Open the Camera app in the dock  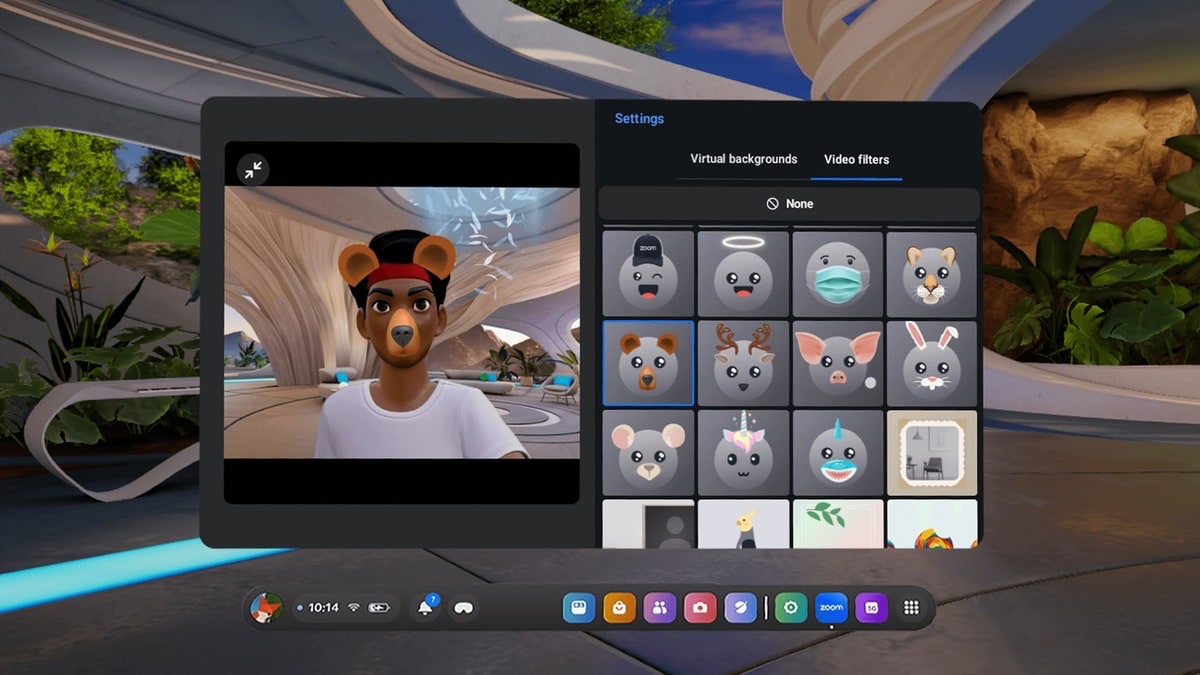(700, 607)
